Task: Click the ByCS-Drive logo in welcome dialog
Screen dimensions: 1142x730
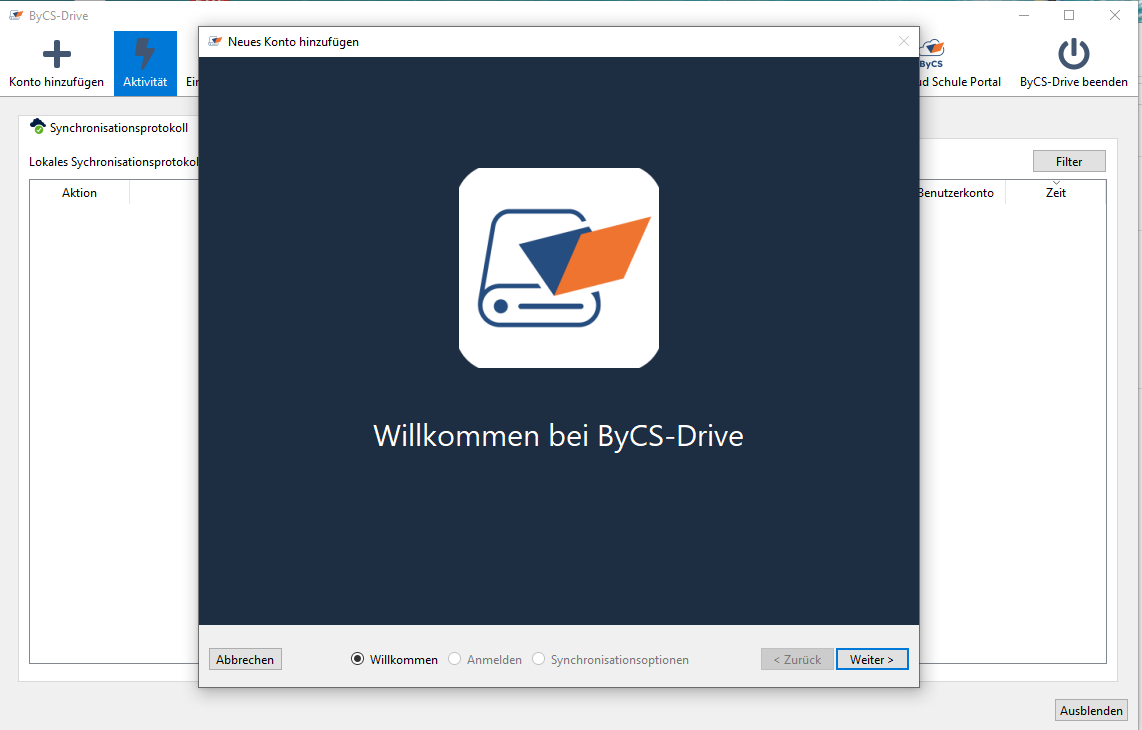Action: click(x=558, y=268)
